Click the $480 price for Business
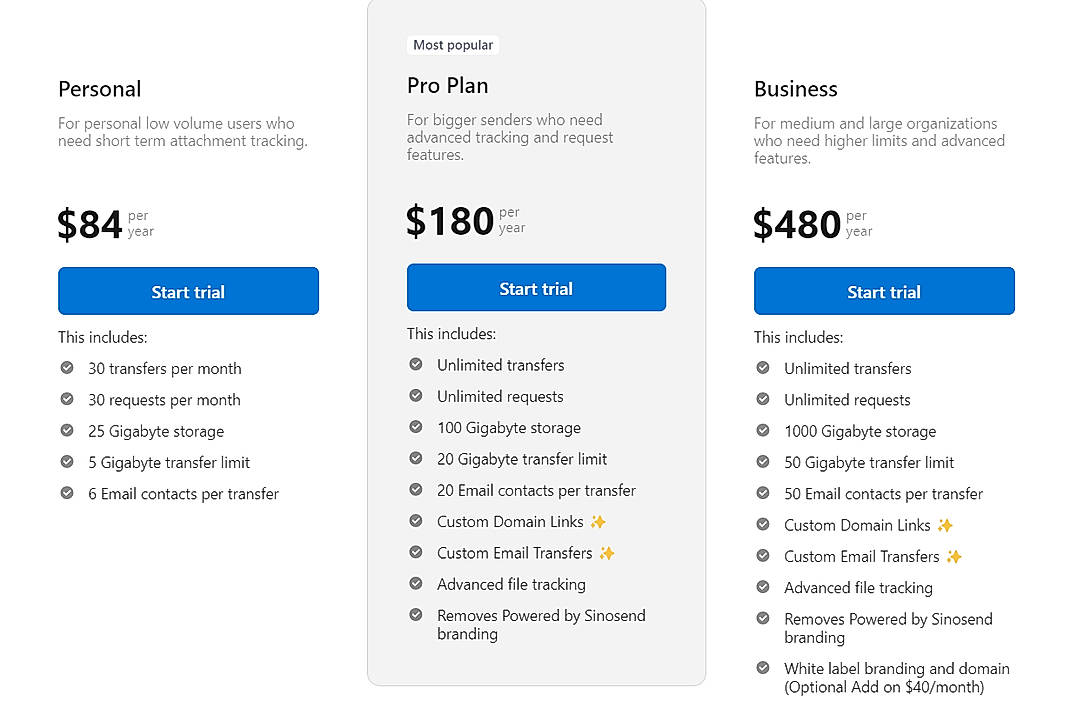 [797, 224]
